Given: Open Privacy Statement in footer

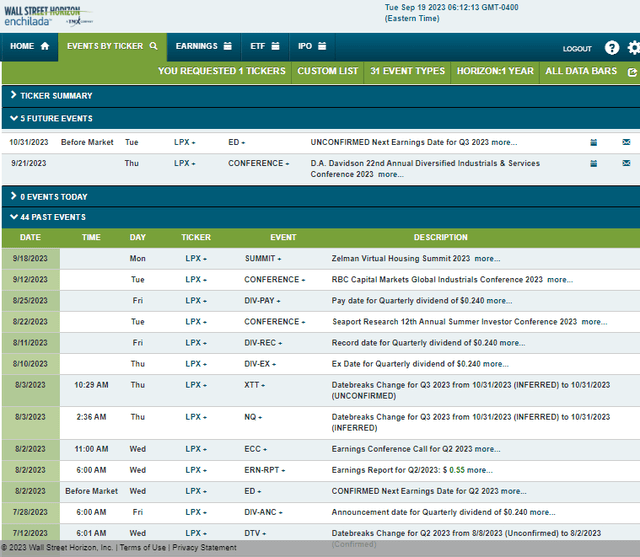Looking at the screenshot, I should 204,548.
